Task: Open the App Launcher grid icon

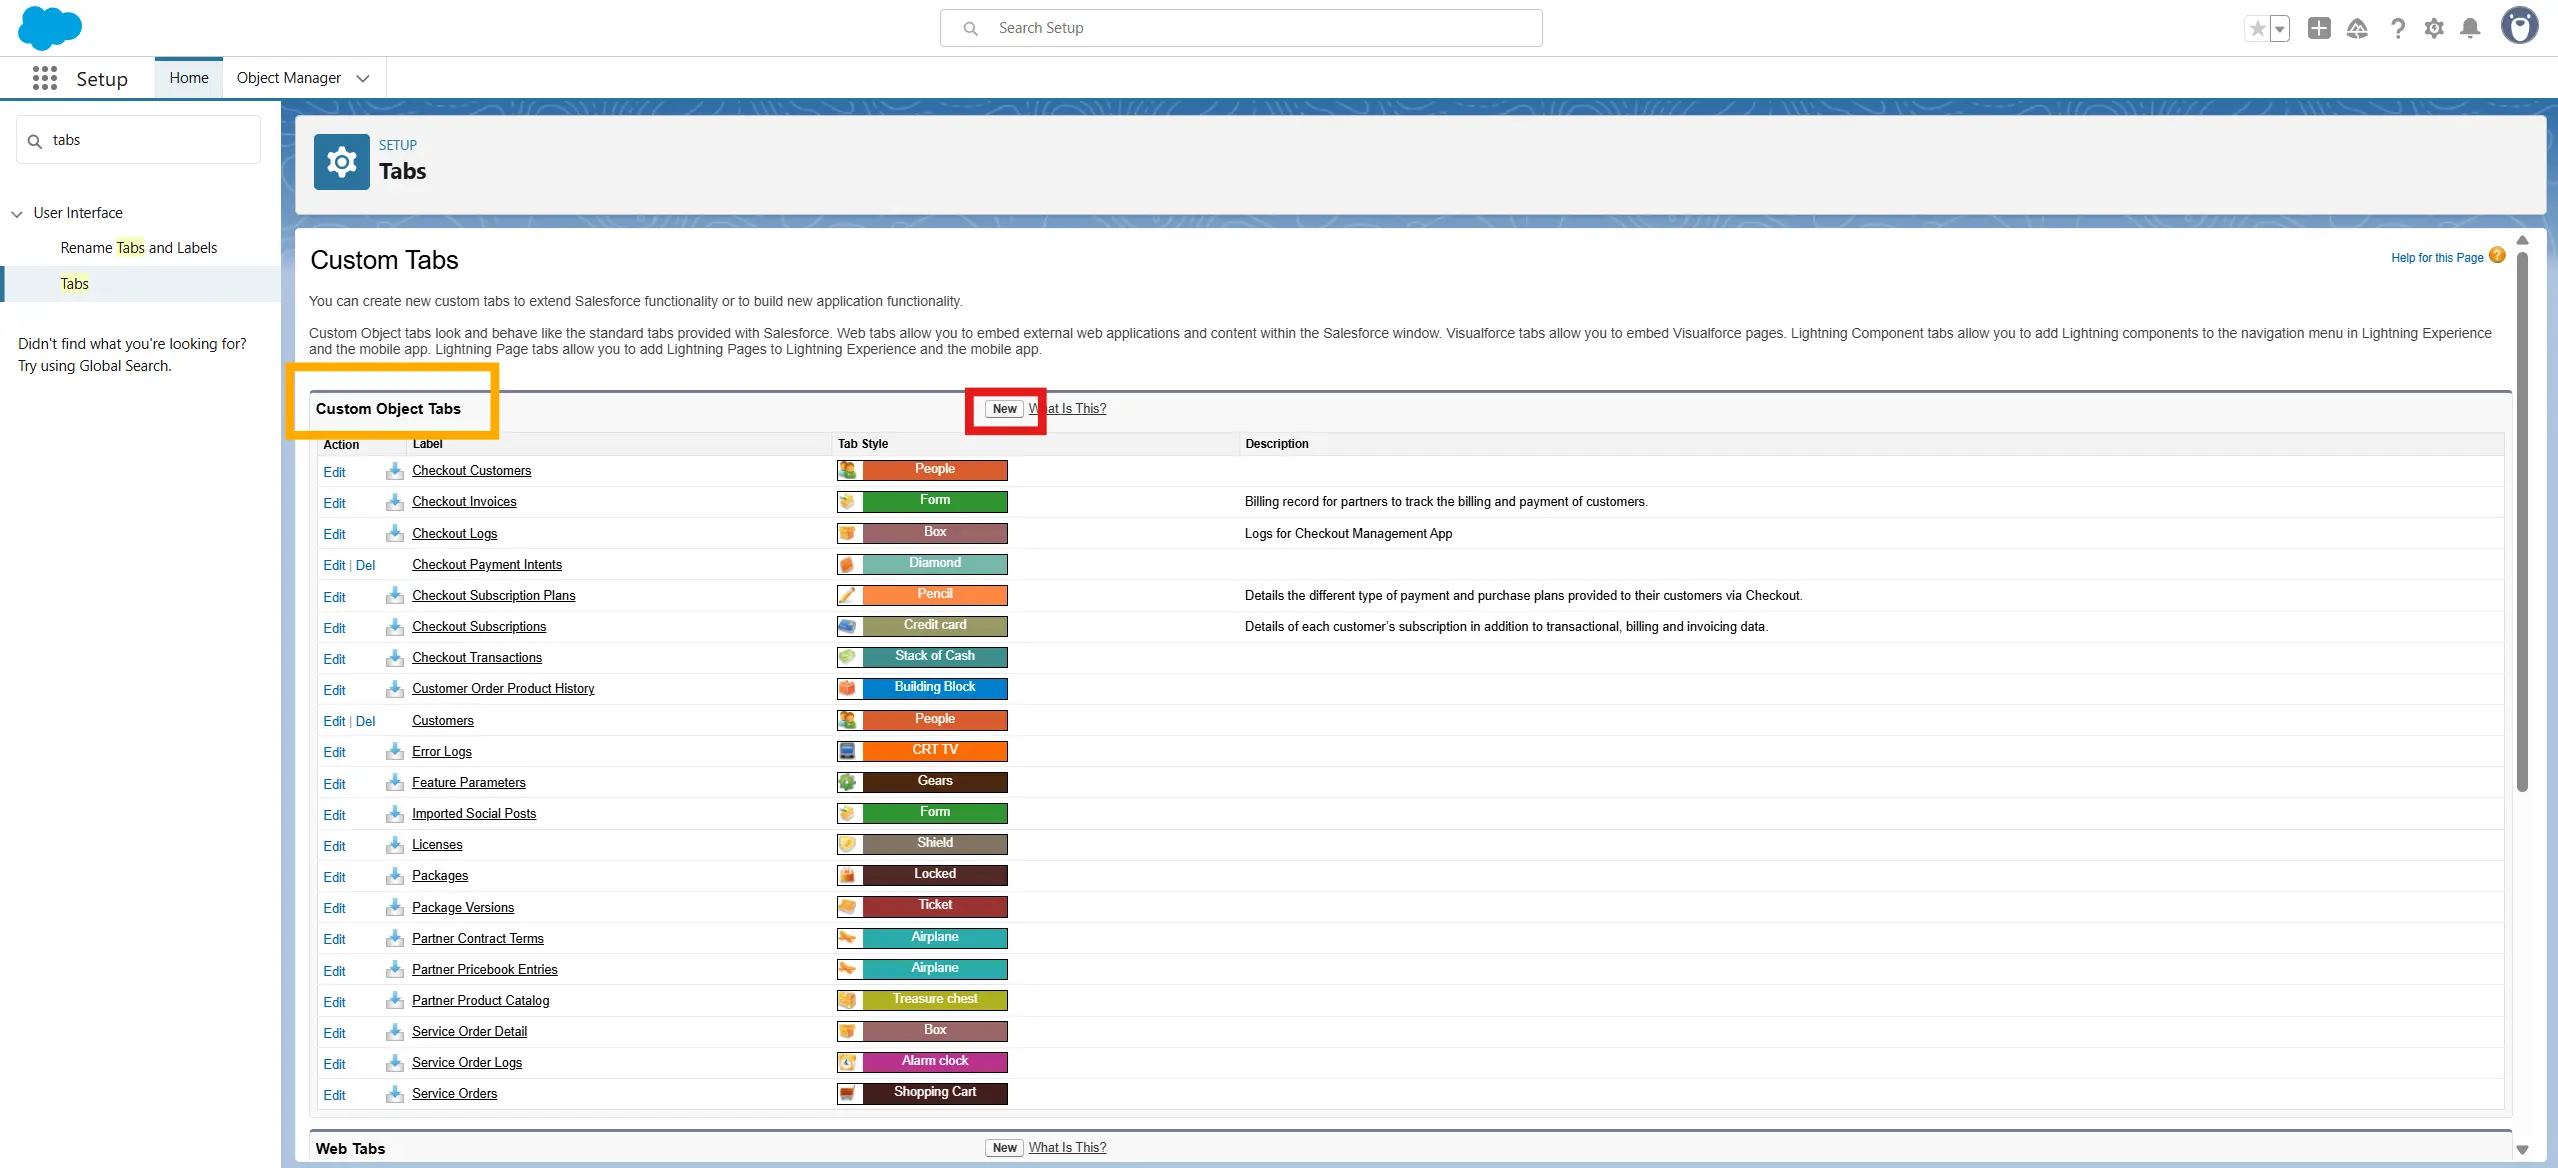Action: (44, 78)
